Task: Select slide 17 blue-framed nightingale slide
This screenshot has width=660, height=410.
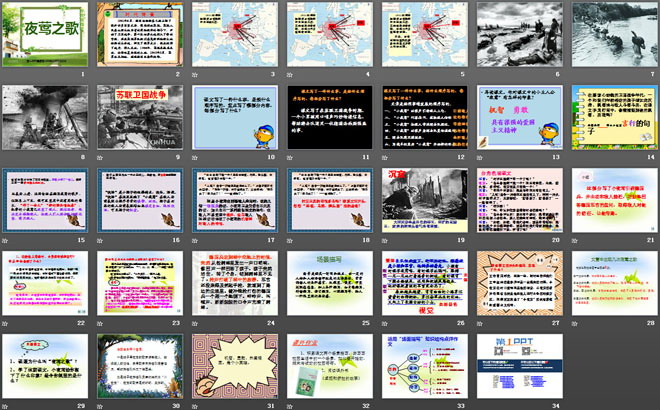Action: point(235,200)
